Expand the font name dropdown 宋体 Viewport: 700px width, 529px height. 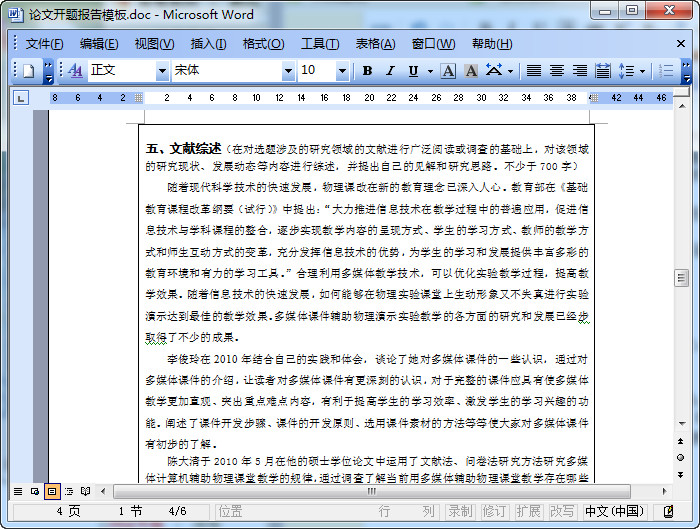(x=288, y=71)
